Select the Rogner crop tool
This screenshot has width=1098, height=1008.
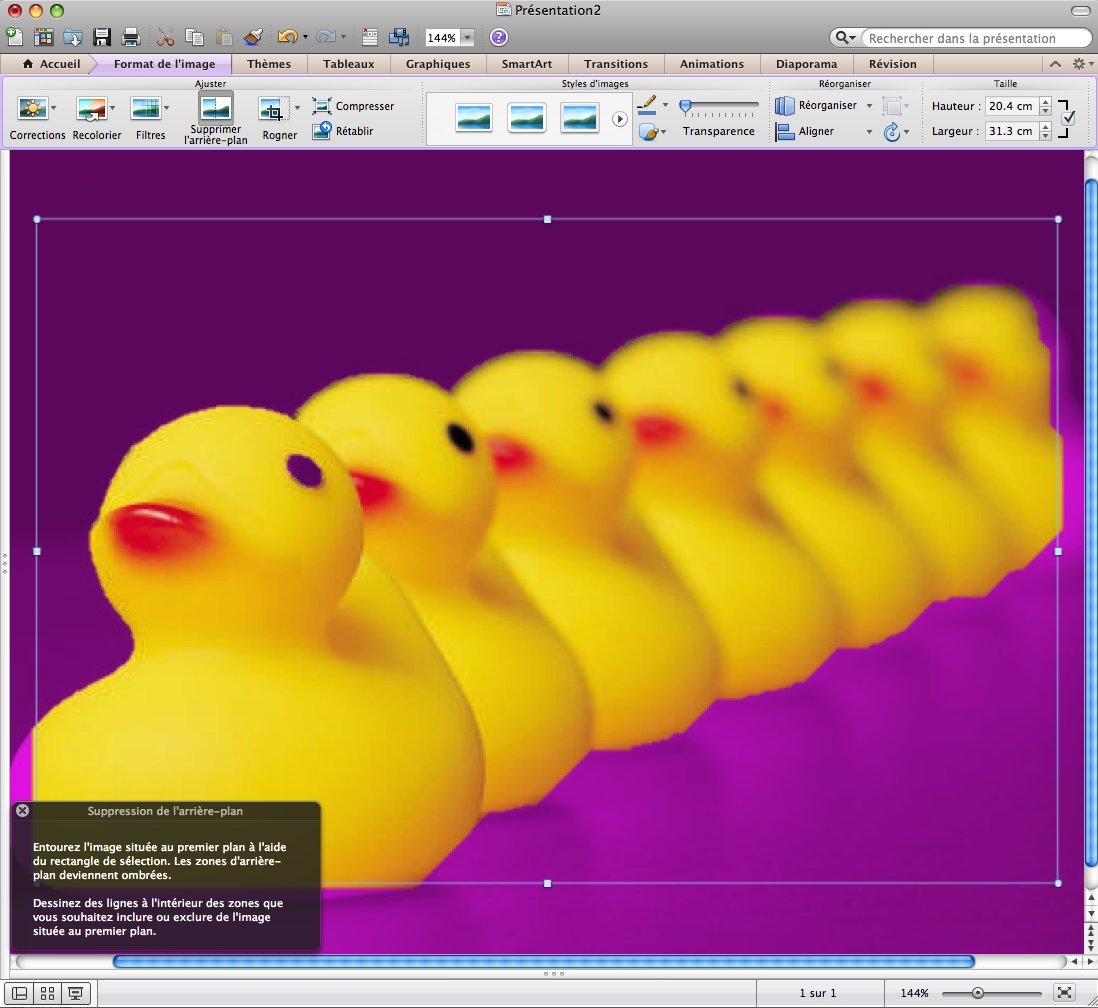click(x=271, y=109)
